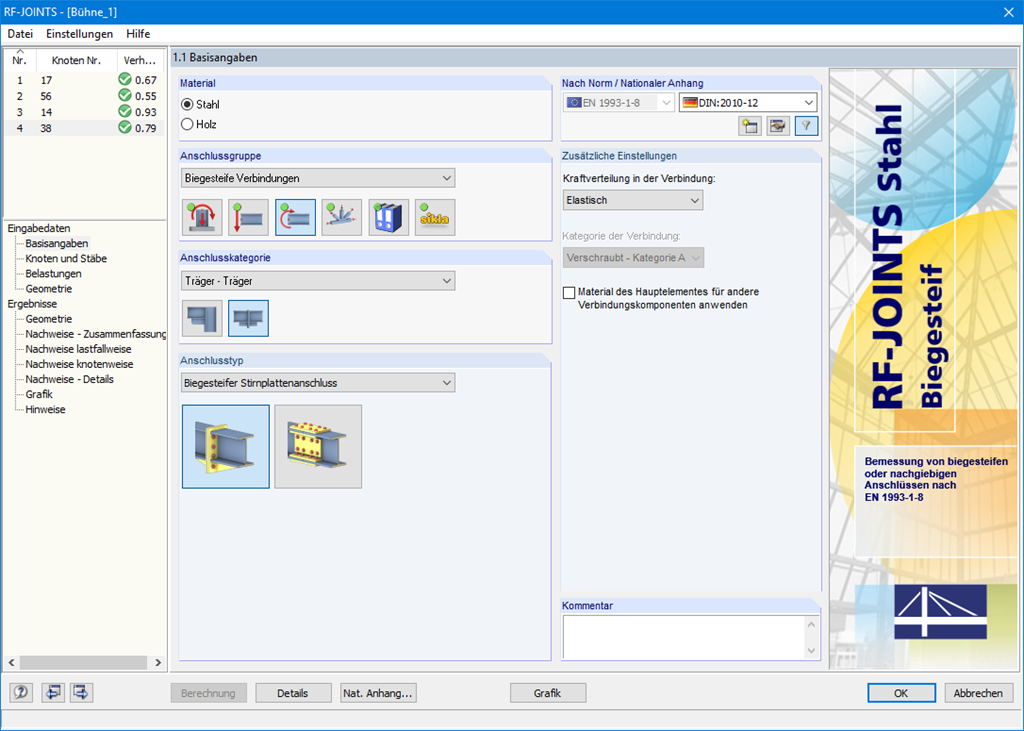Click the Details button

[x=293, y=693]
